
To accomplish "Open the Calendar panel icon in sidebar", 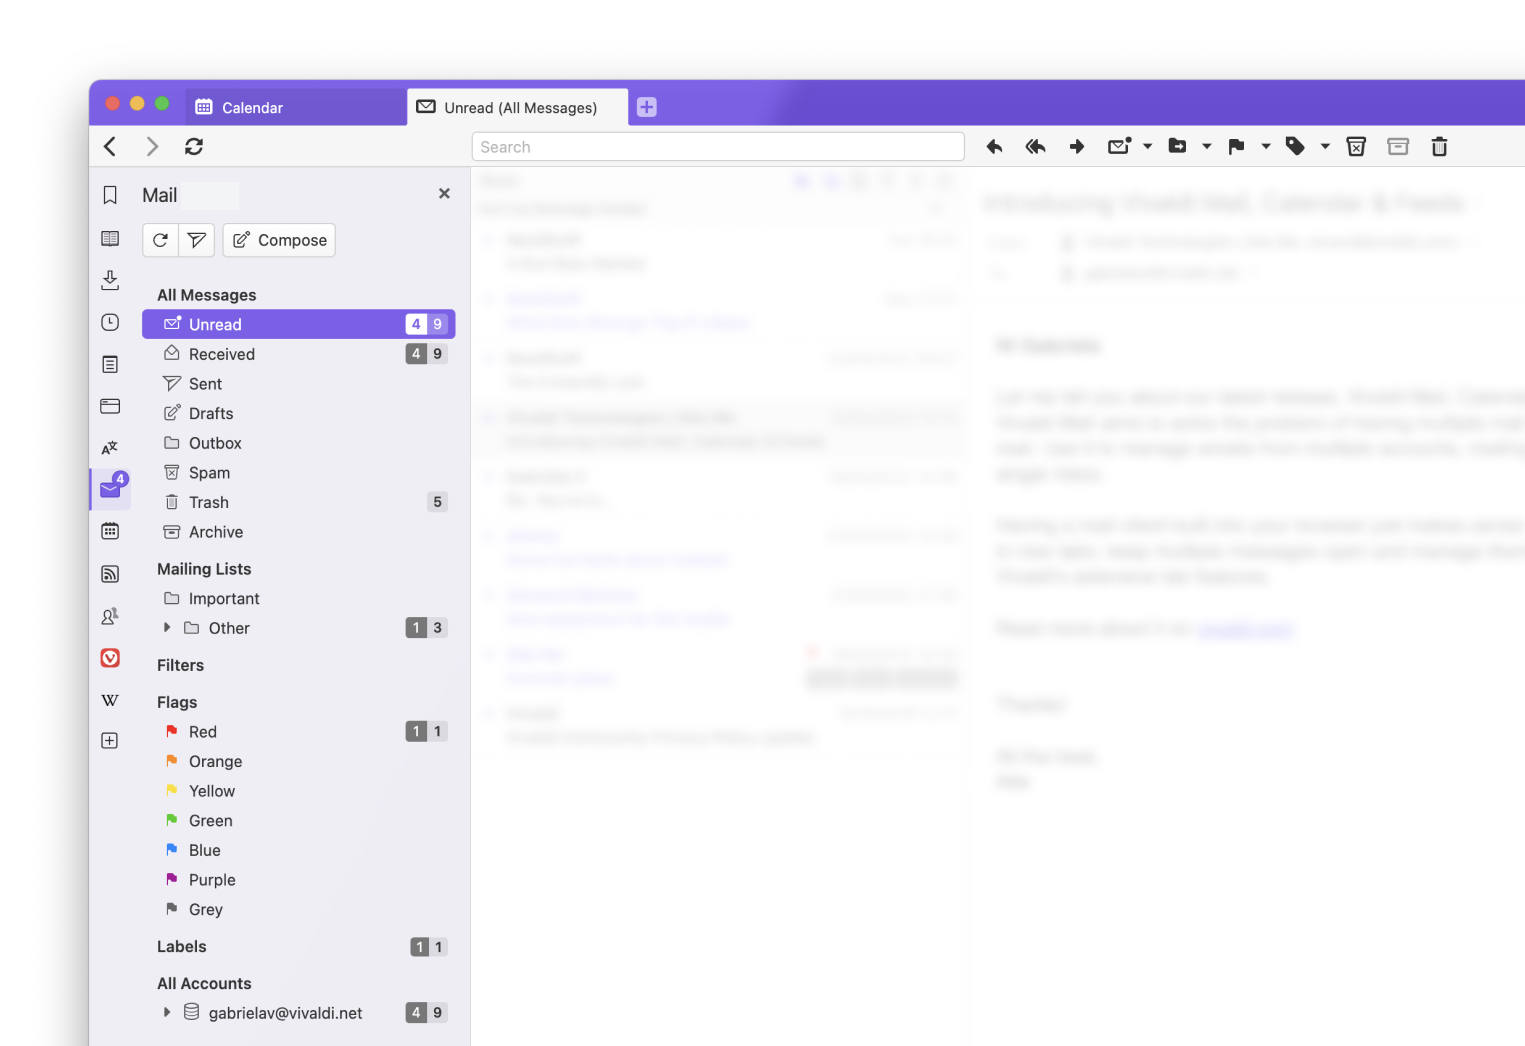I will (110, 531).
